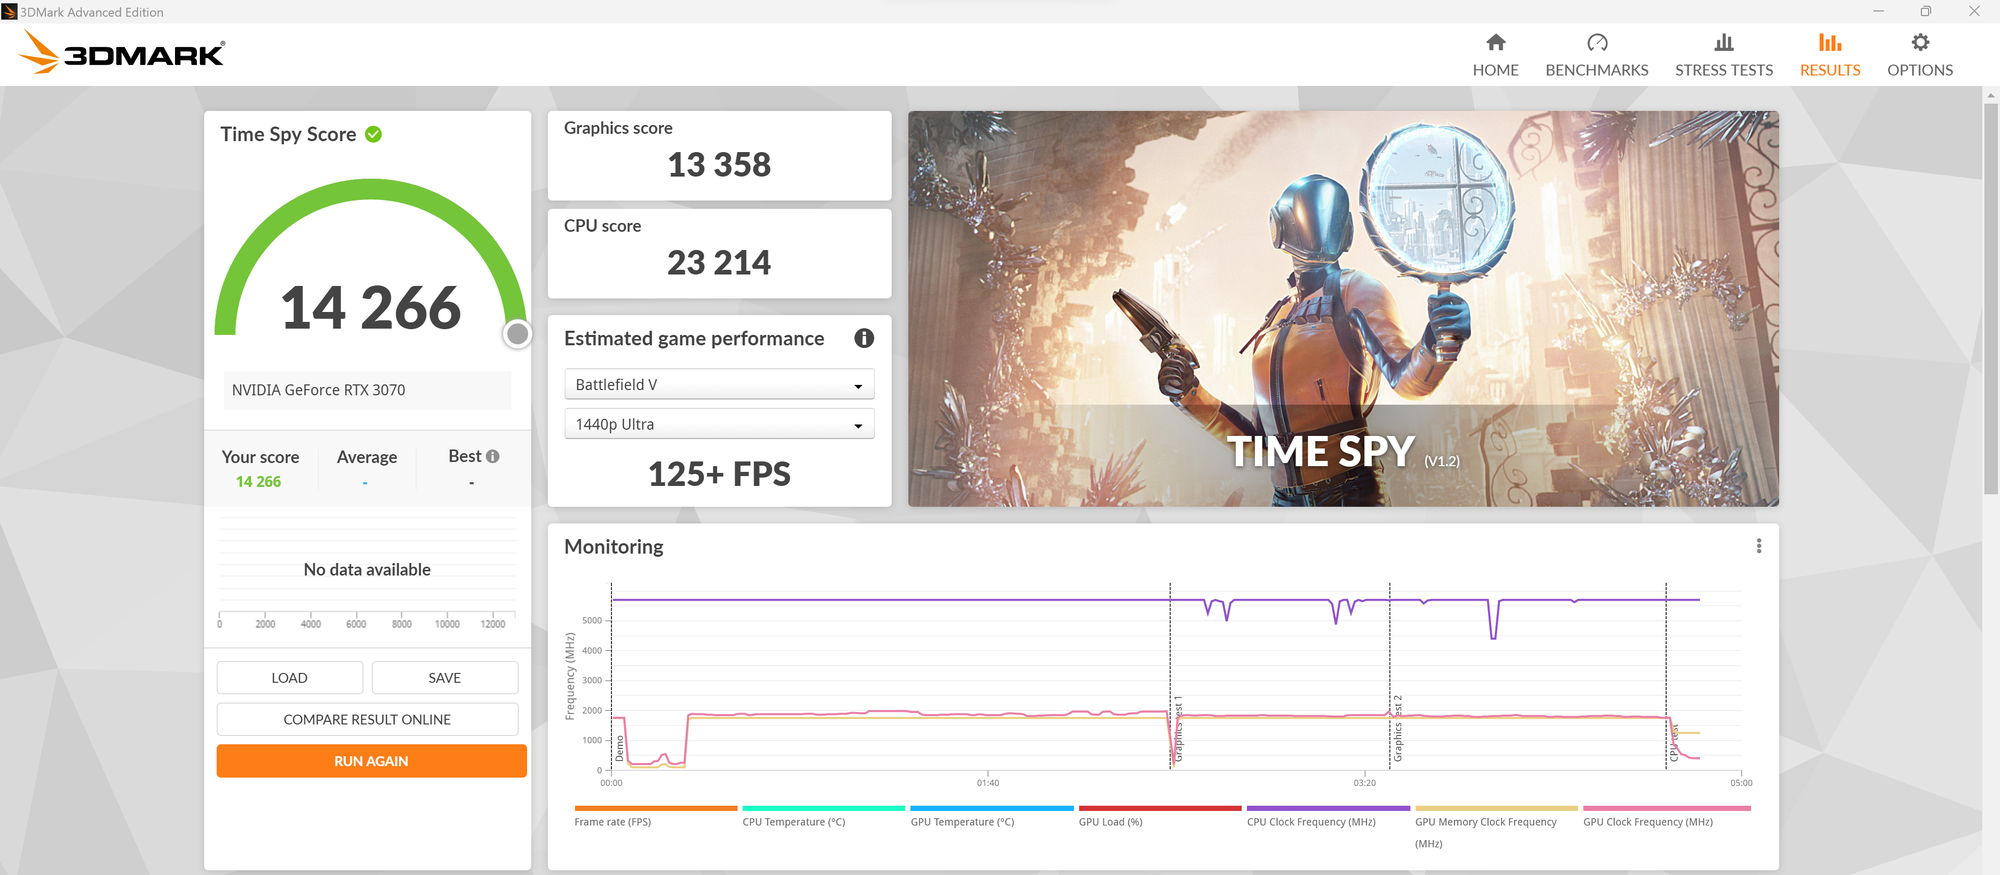Click the SAVE button
This screenshot has width=2000, height=875.
445,678
